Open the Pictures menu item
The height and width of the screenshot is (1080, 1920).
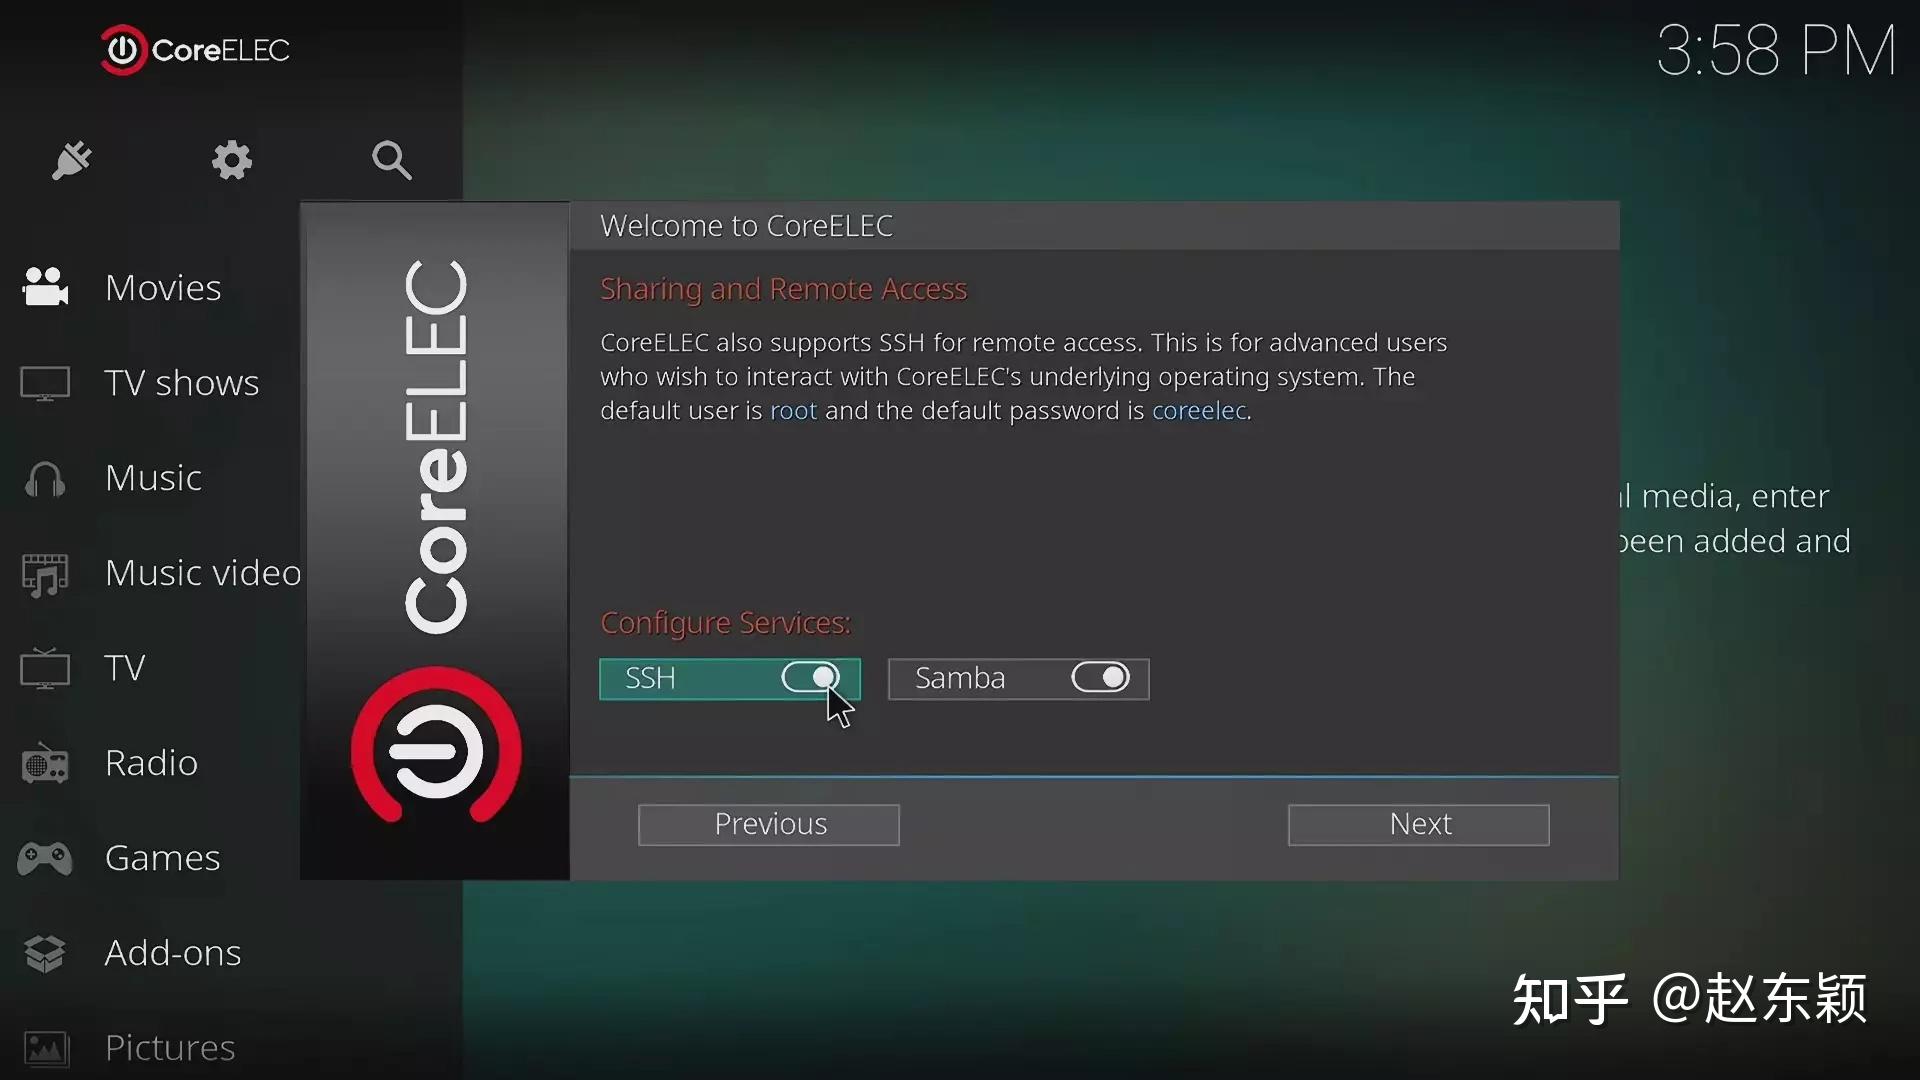tap(170, 1047)
